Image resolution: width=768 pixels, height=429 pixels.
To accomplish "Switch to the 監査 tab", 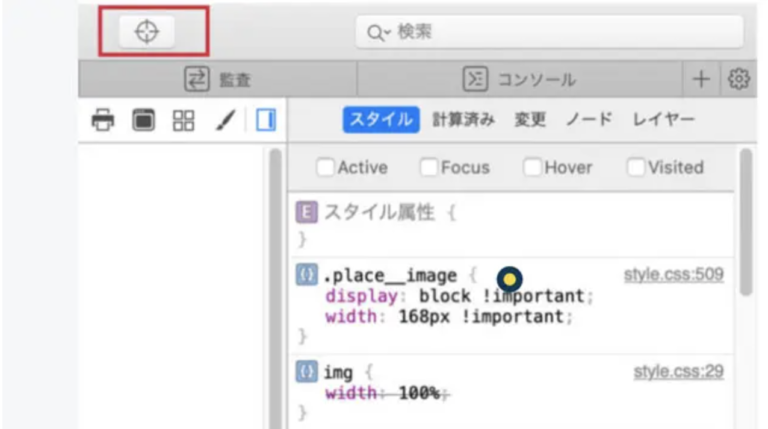I will click(x=217, y=79).
